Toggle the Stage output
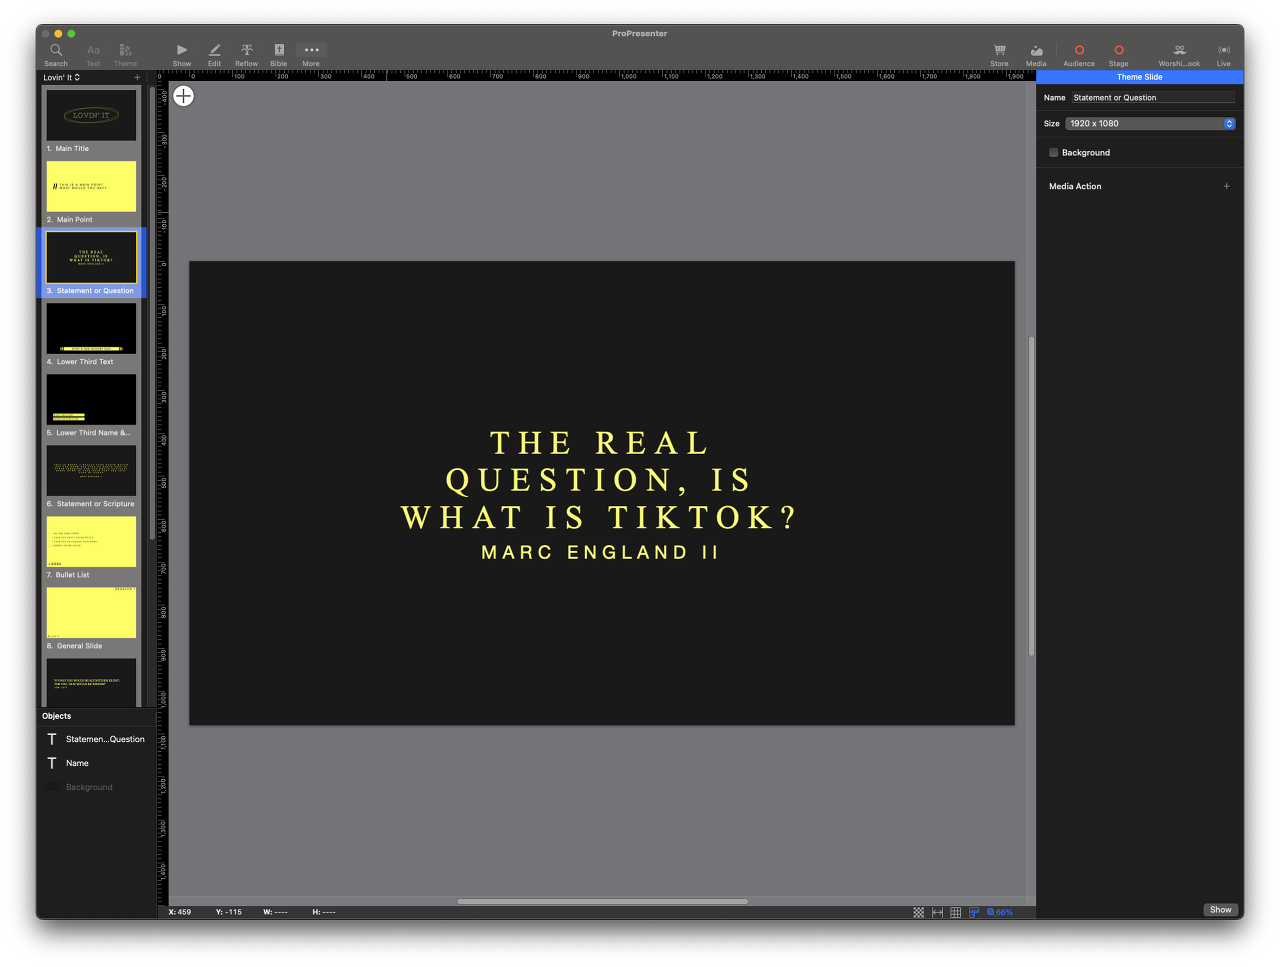Screen dimensions: 1280x967 point(1119,54)
